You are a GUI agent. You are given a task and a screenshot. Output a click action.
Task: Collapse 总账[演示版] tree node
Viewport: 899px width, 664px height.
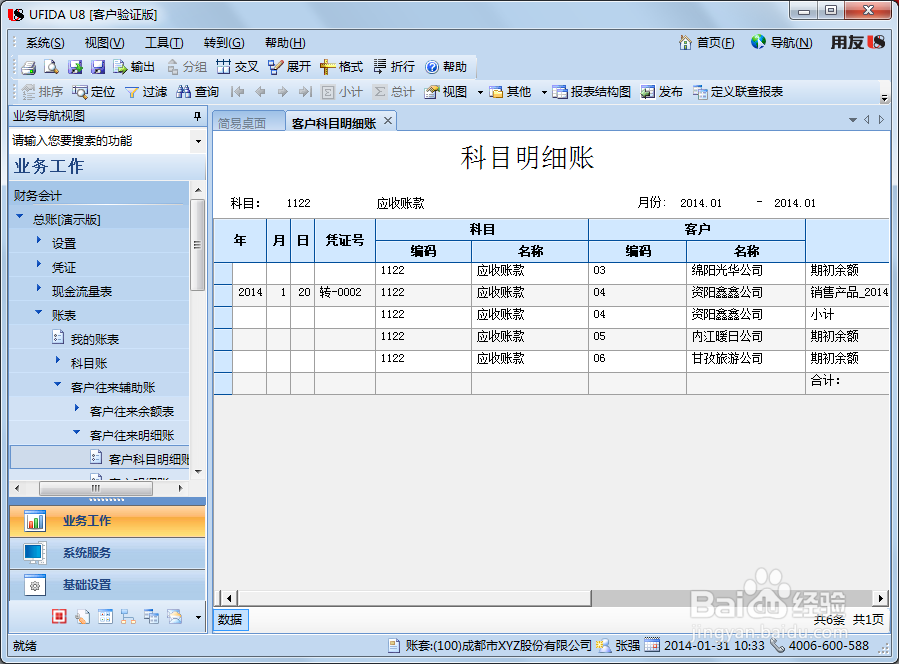click(x=20, y=217)
